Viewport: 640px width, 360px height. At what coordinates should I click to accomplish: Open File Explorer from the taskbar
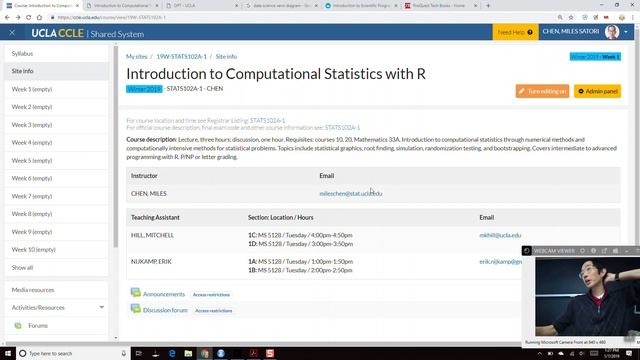[x=188, y=353]
